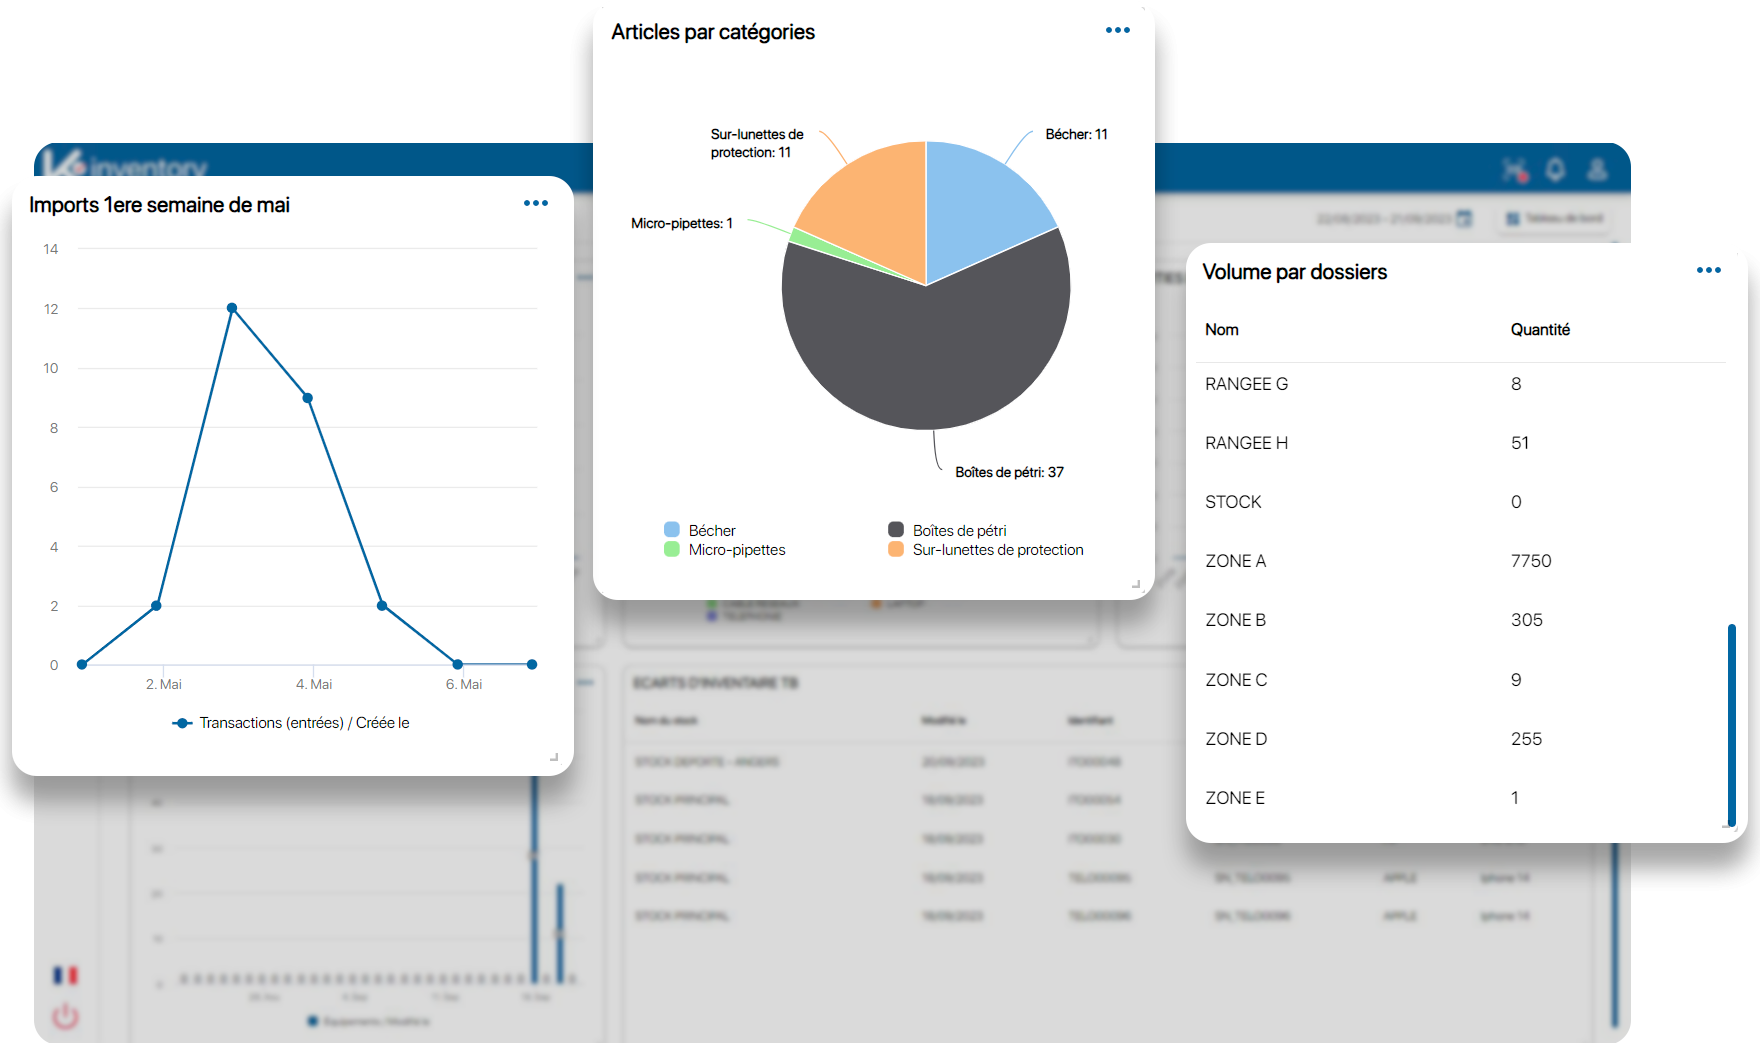Viewport: 1760px width, 1043px height.
Task: Toggle the Micro-pipettes legend entry
Action: 725,549
